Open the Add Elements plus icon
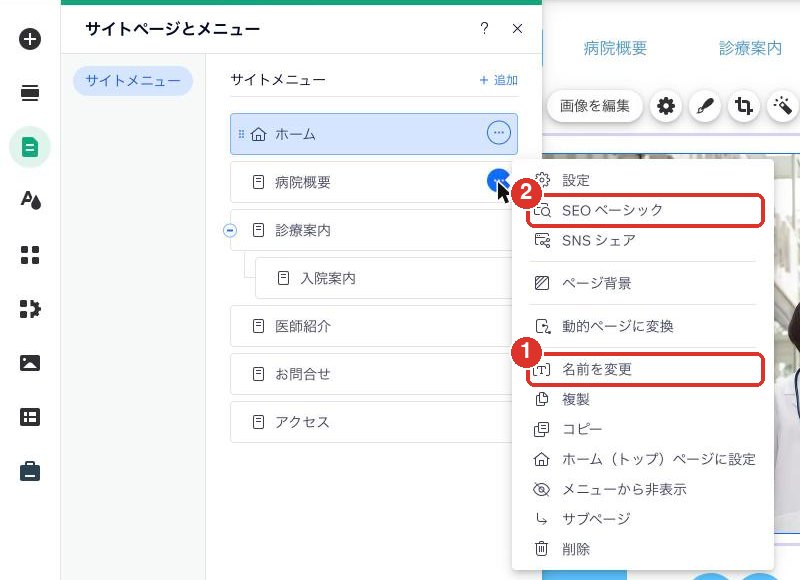This screenshot has width=800, height=580. [30, 39]
